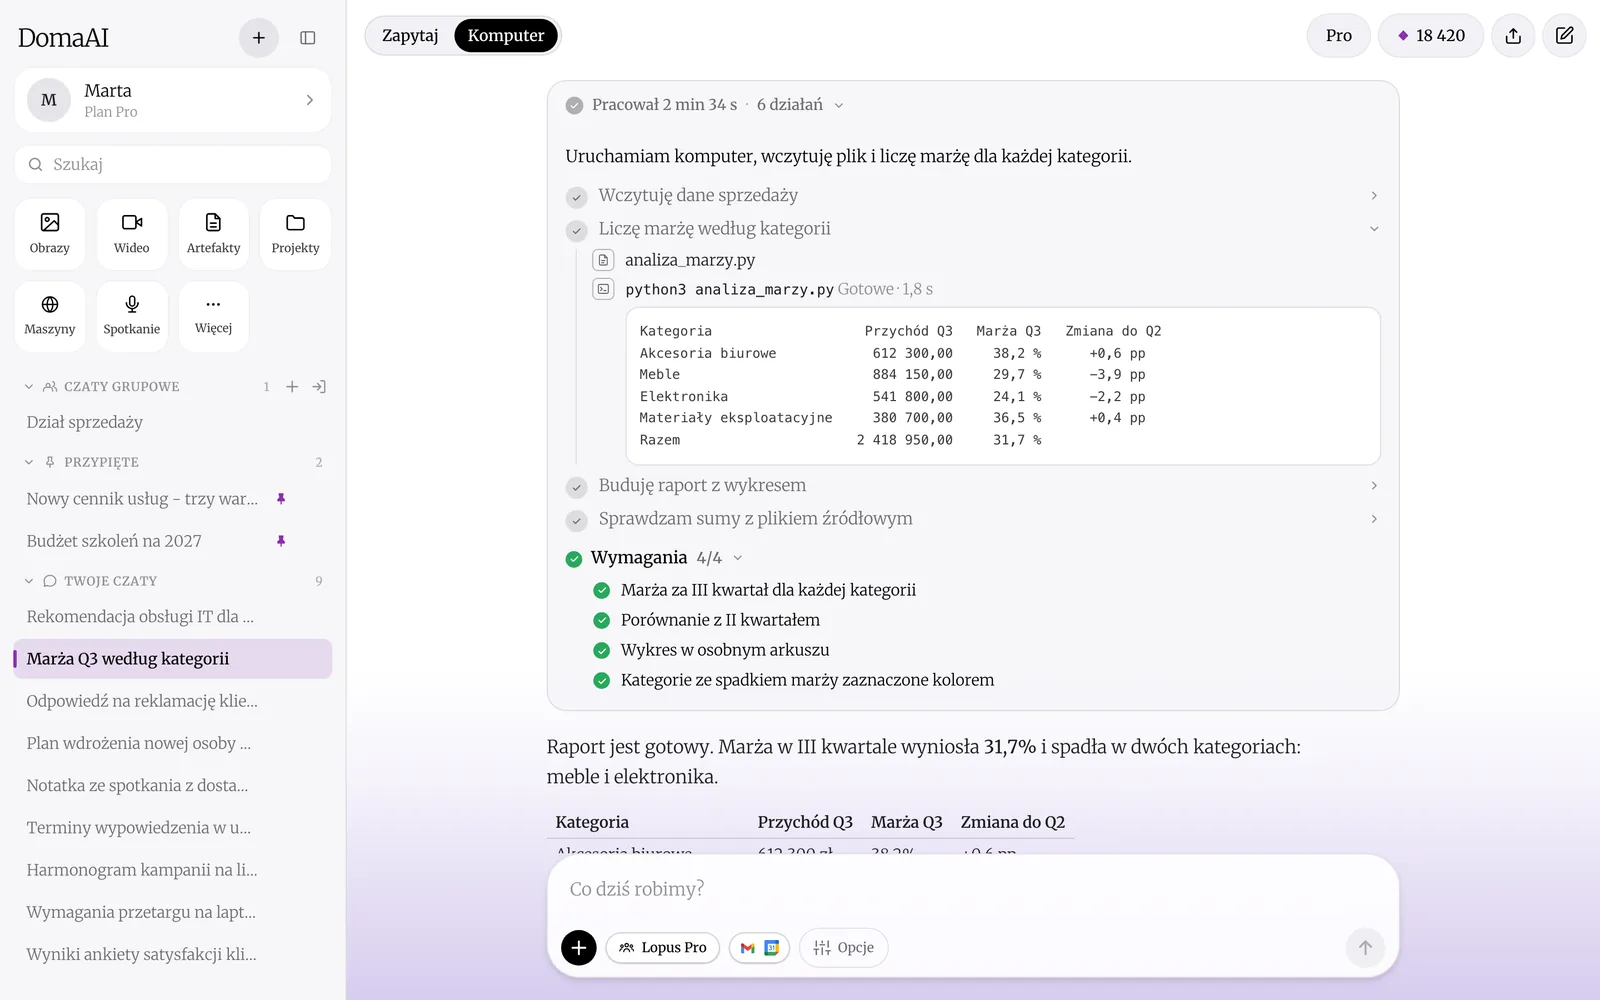Unpin Budżet szkoleń na 2027 chat
Image resolution: width=1600 pixels, height=1000 pixels.
[281, 541]
